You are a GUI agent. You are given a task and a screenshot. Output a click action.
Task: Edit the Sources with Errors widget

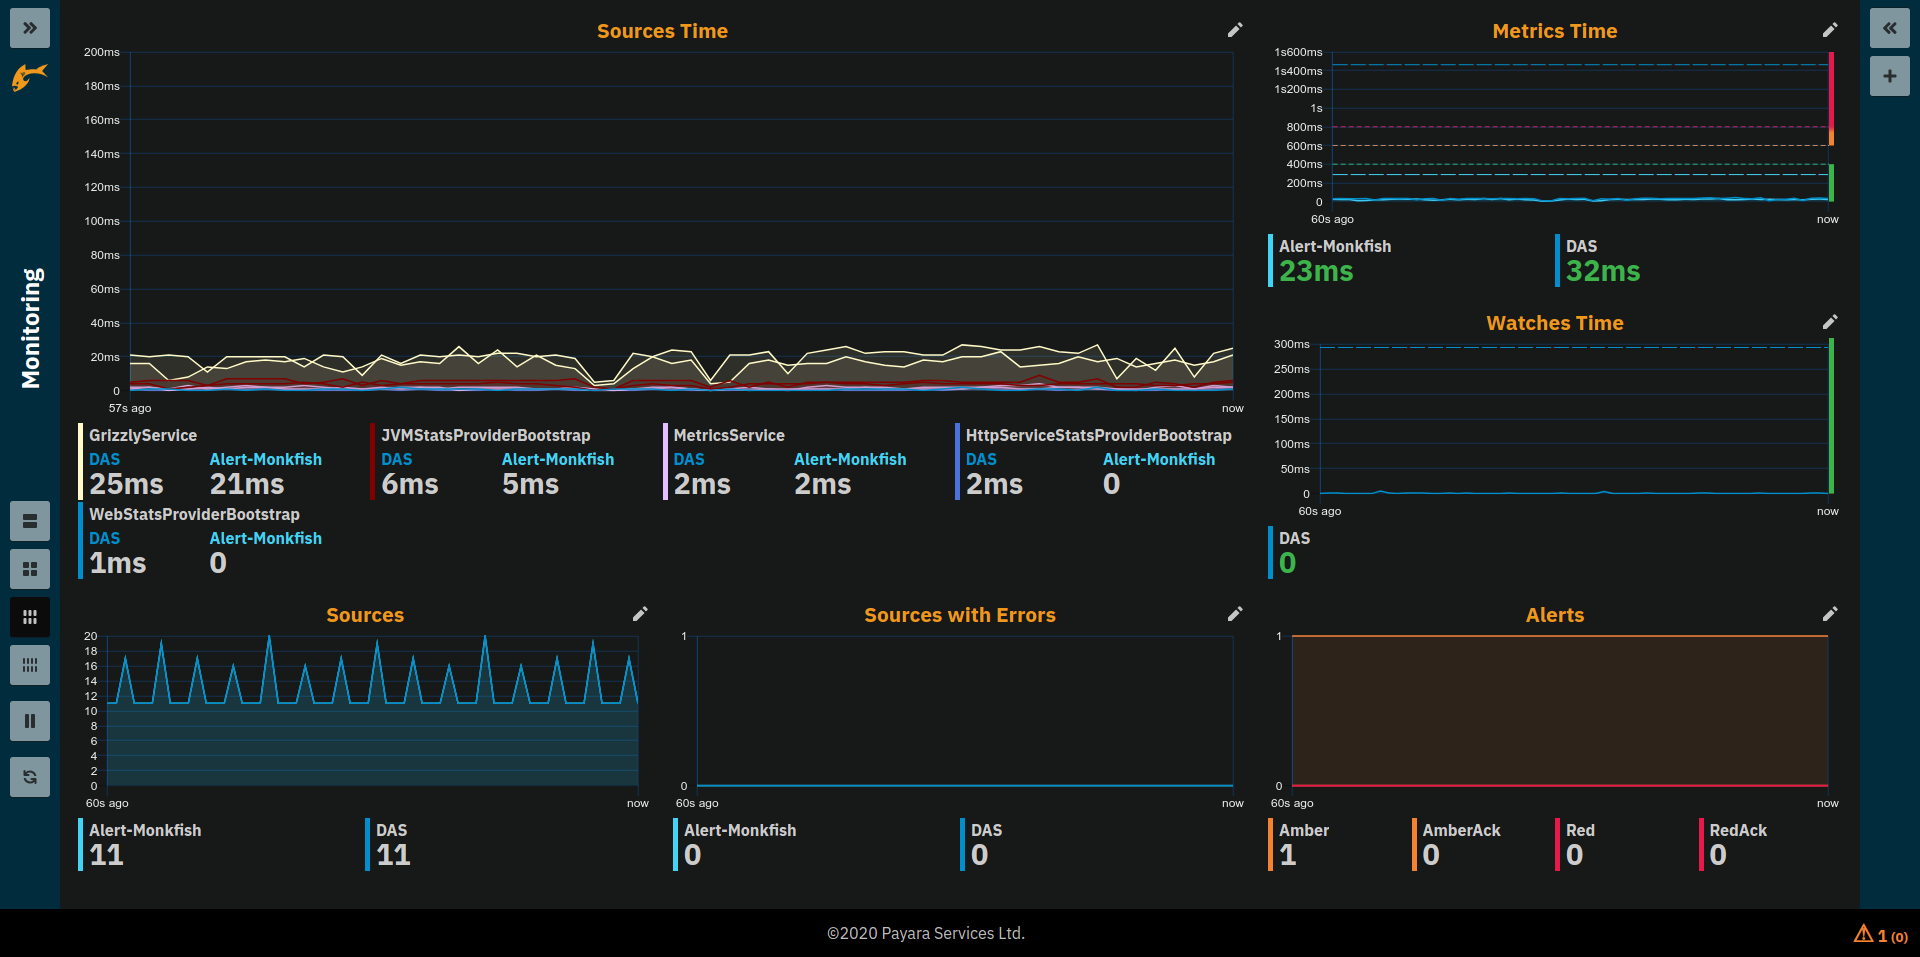coord(1235,614)
